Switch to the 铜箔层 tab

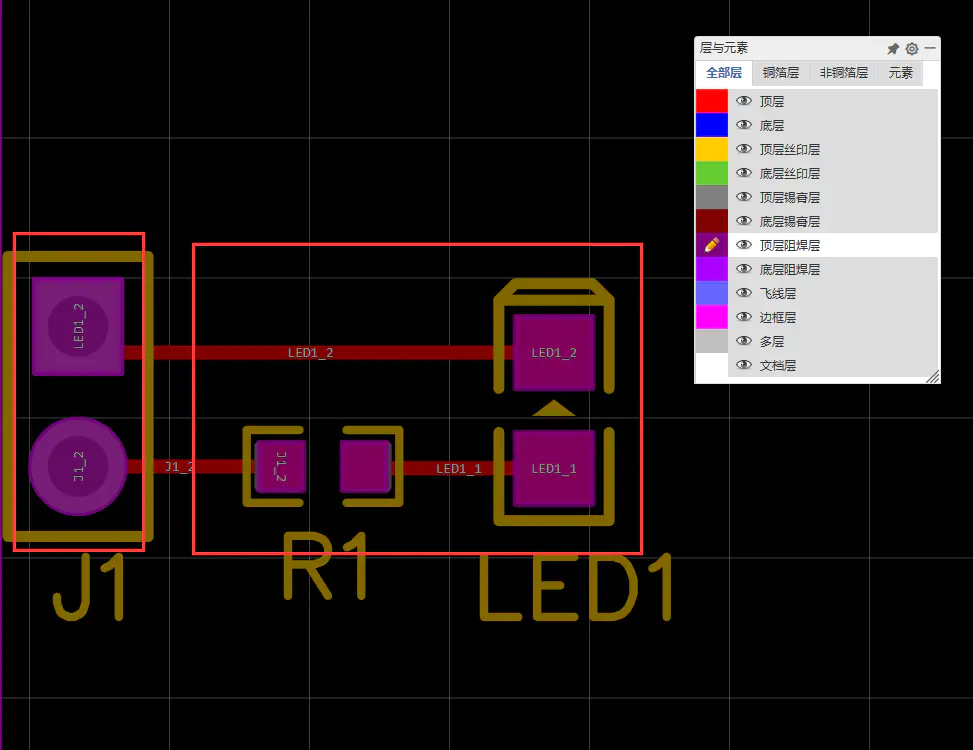[781, 73]
